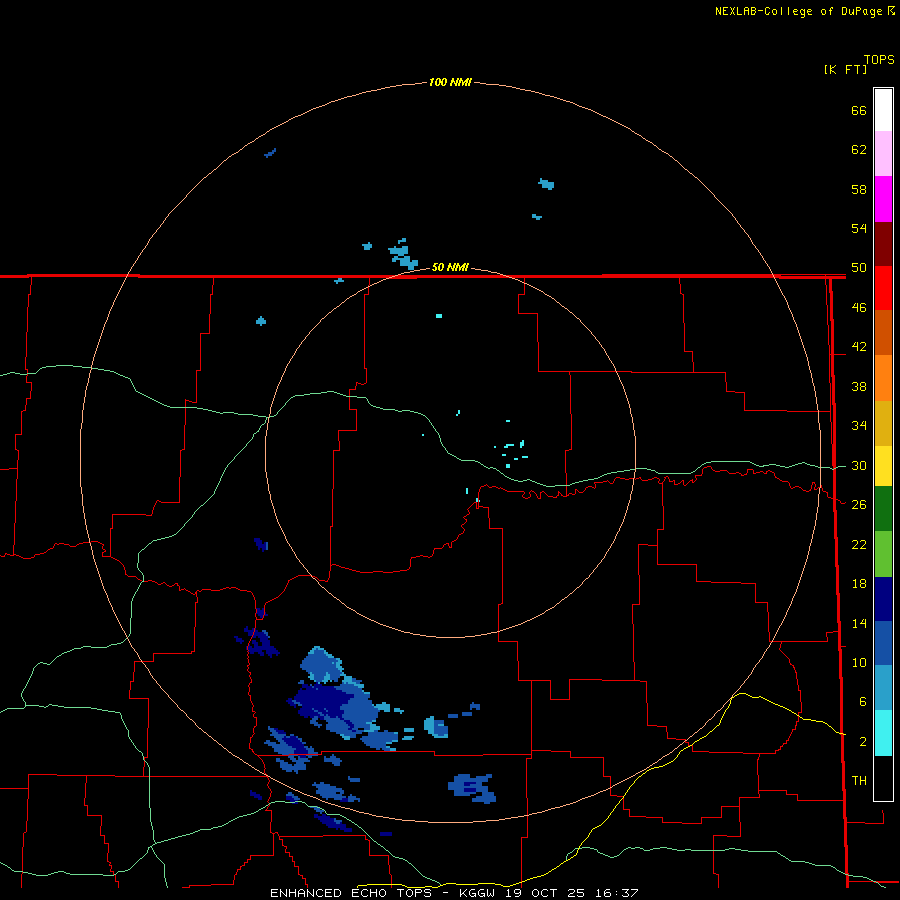Click the "62" legend value
The width and height of the screenshot is (900, 900).
pos(859,150)
